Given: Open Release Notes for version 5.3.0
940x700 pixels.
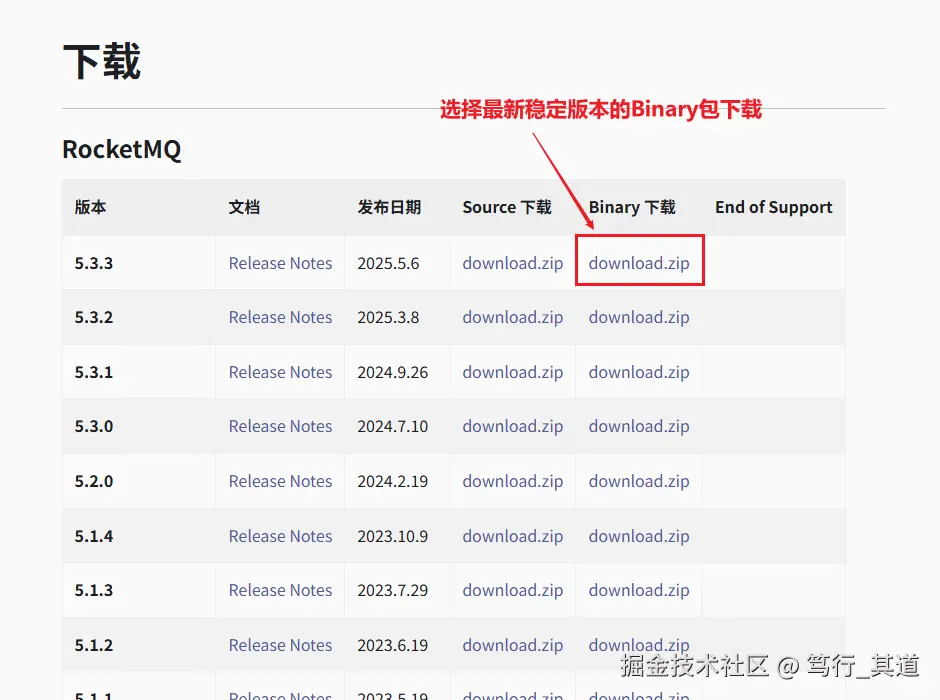Looking at the screenshot, I should coord(280,426).
